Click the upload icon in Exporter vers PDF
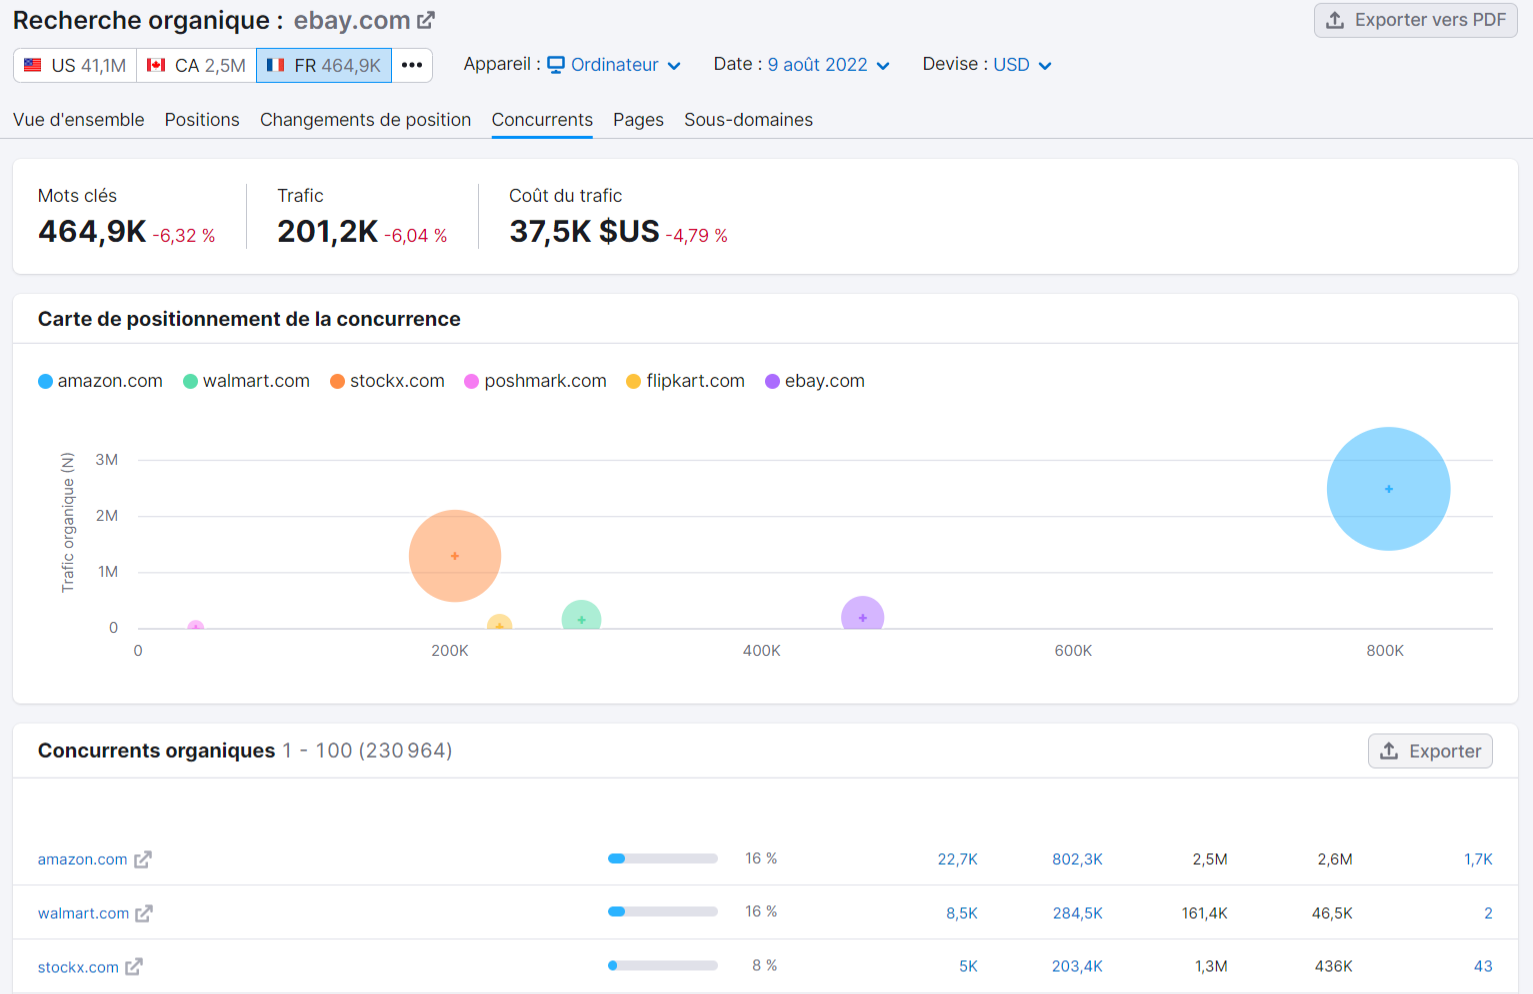The height and width of the screenshot is (994, 1533). tap(1335, 20)
